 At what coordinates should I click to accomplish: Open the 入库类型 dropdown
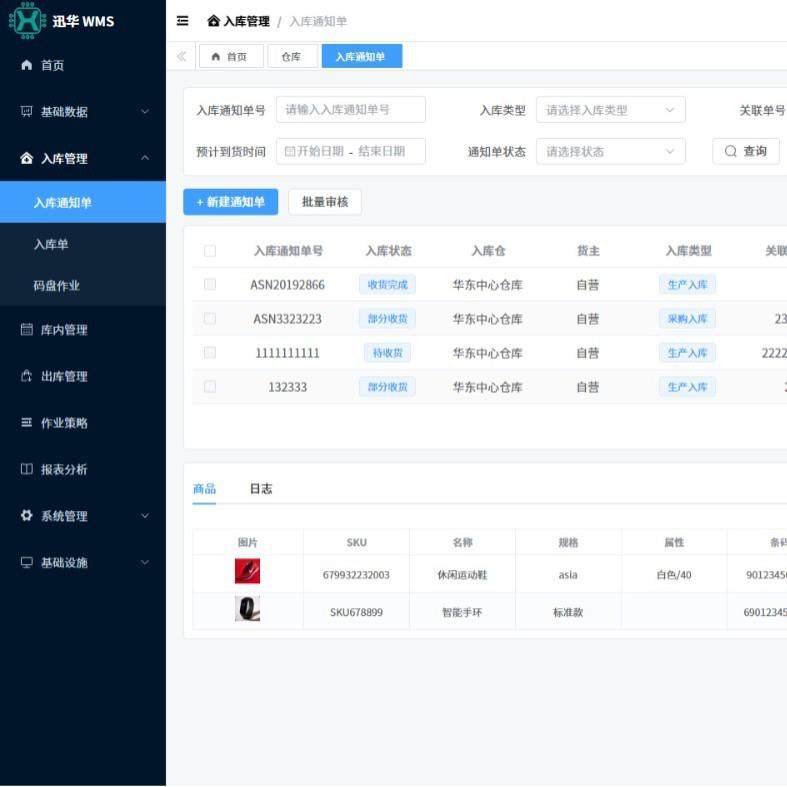coord(610,110)
